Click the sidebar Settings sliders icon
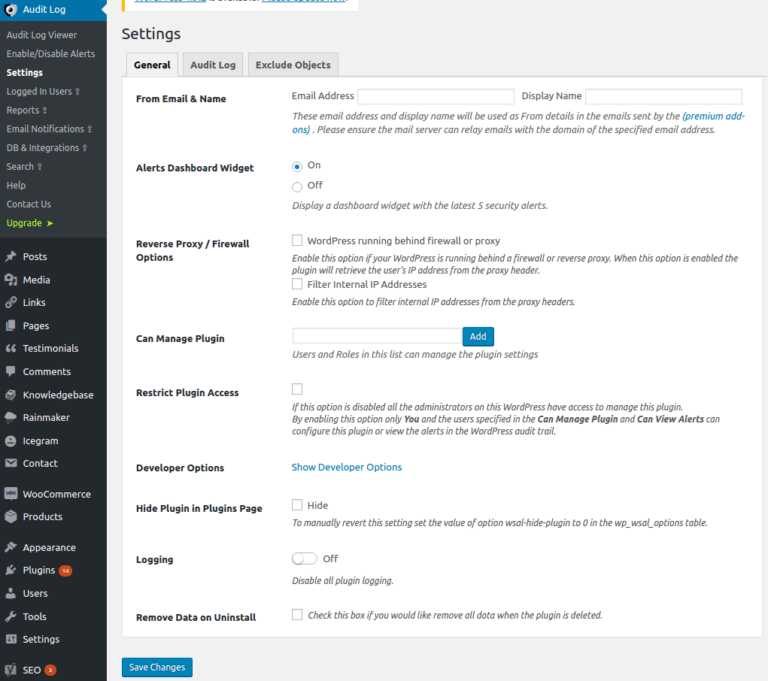 tap(11, 639)
